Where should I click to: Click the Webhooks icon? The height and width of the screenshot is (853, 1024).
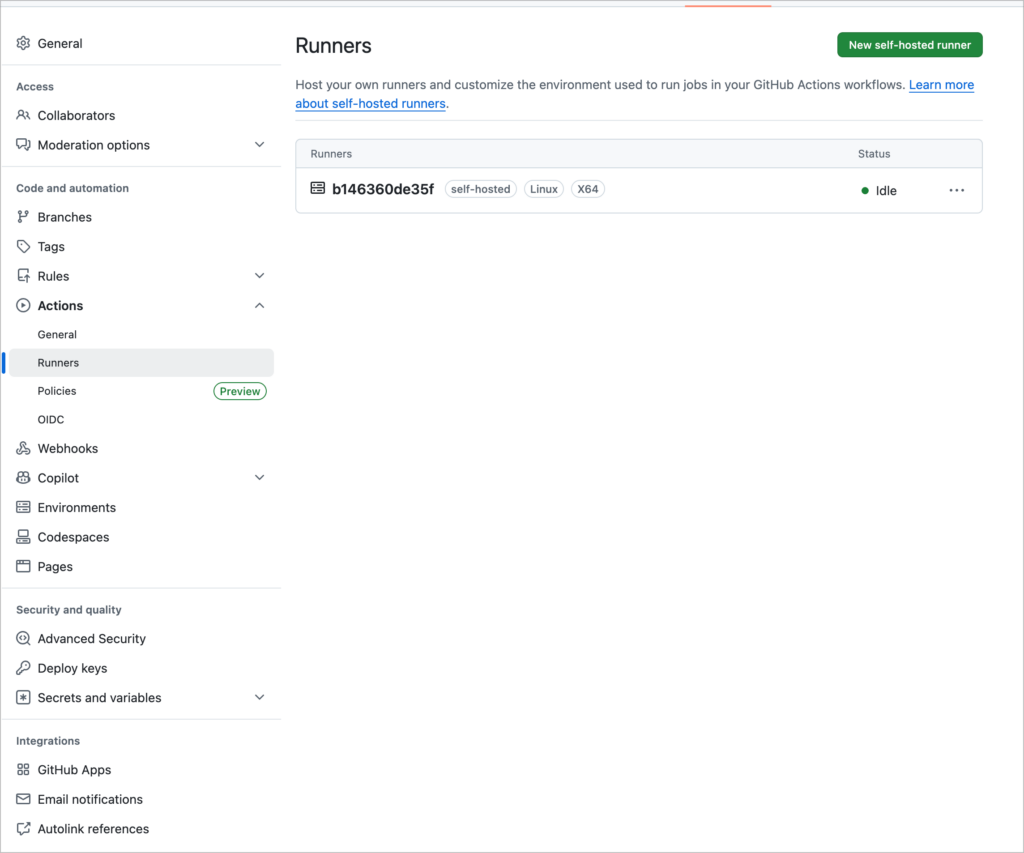tap(24, 448)
